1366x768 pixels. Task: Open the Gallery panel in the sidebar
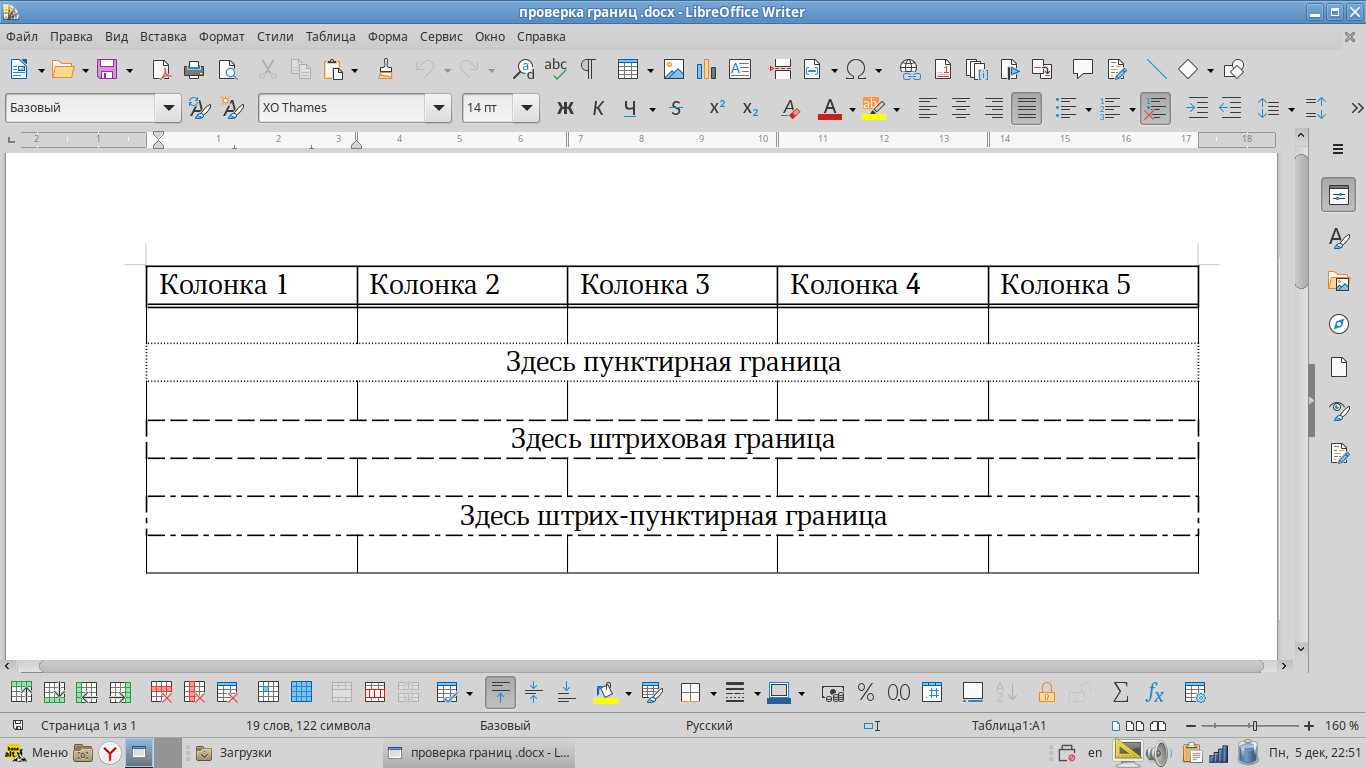coord(1339,281)
